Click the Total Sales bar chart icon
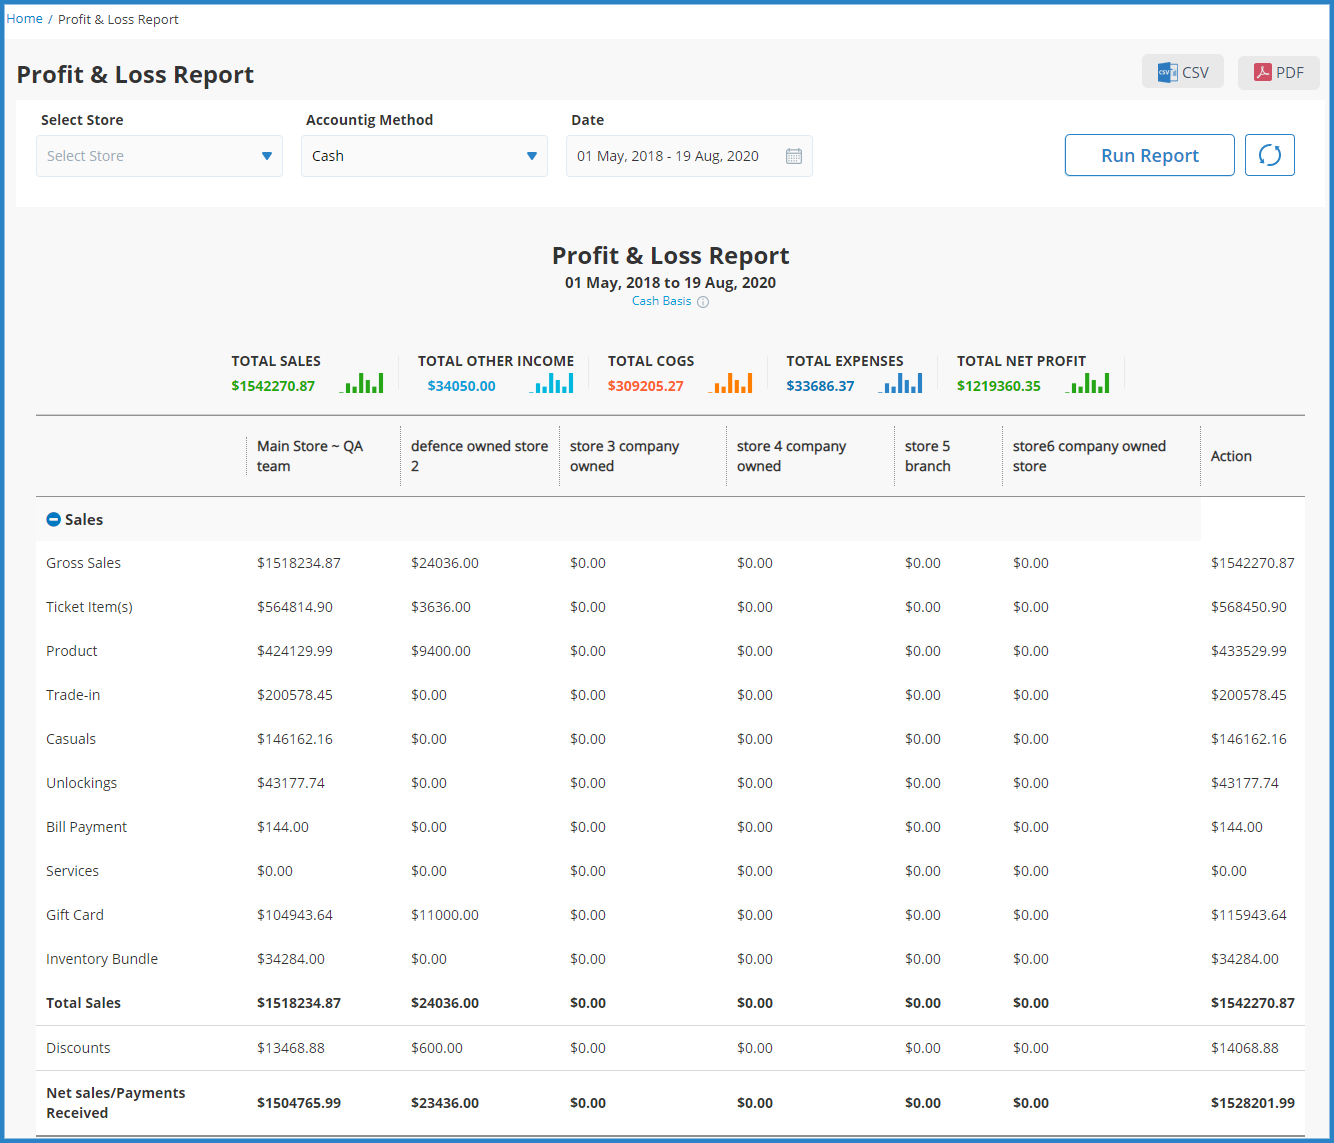 (362, 383)
